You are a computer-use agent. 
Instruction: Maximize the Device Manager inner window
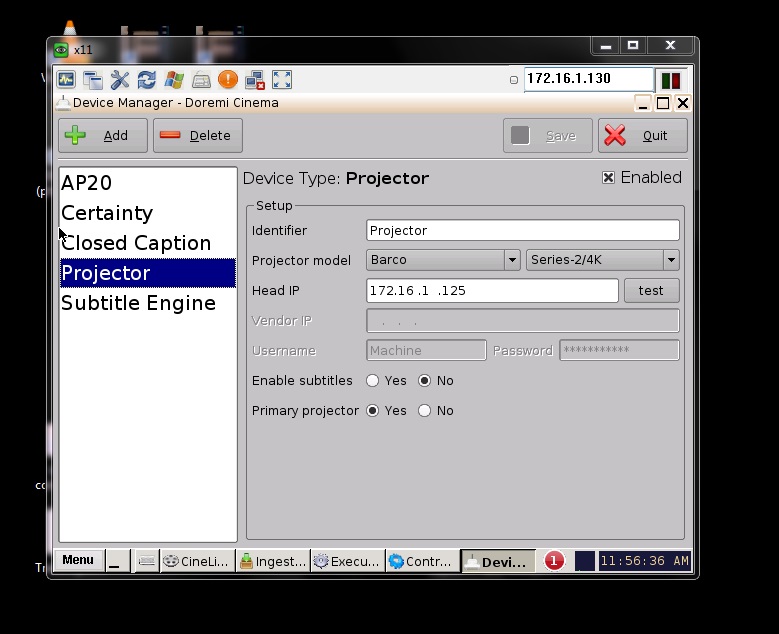click(x=663, y=103)
